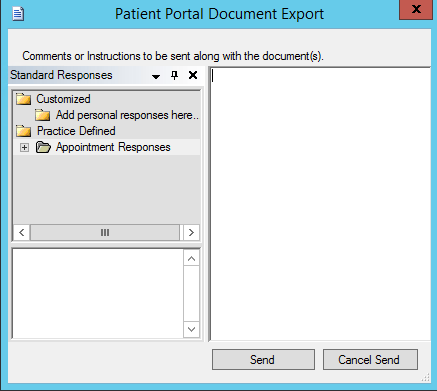Click in the comments text area
This screenshot has height=391, width=437.
pos(320,204)
